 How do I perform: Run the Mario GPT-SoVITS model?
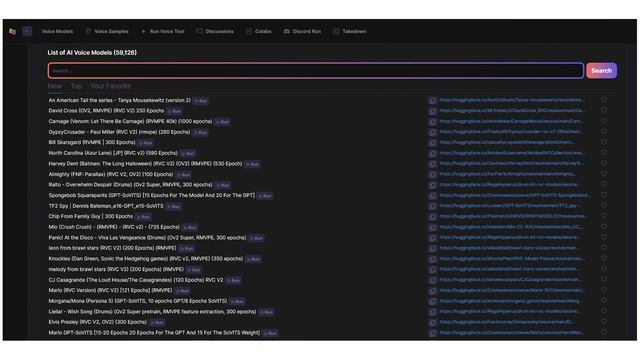(x=270, y=333)
